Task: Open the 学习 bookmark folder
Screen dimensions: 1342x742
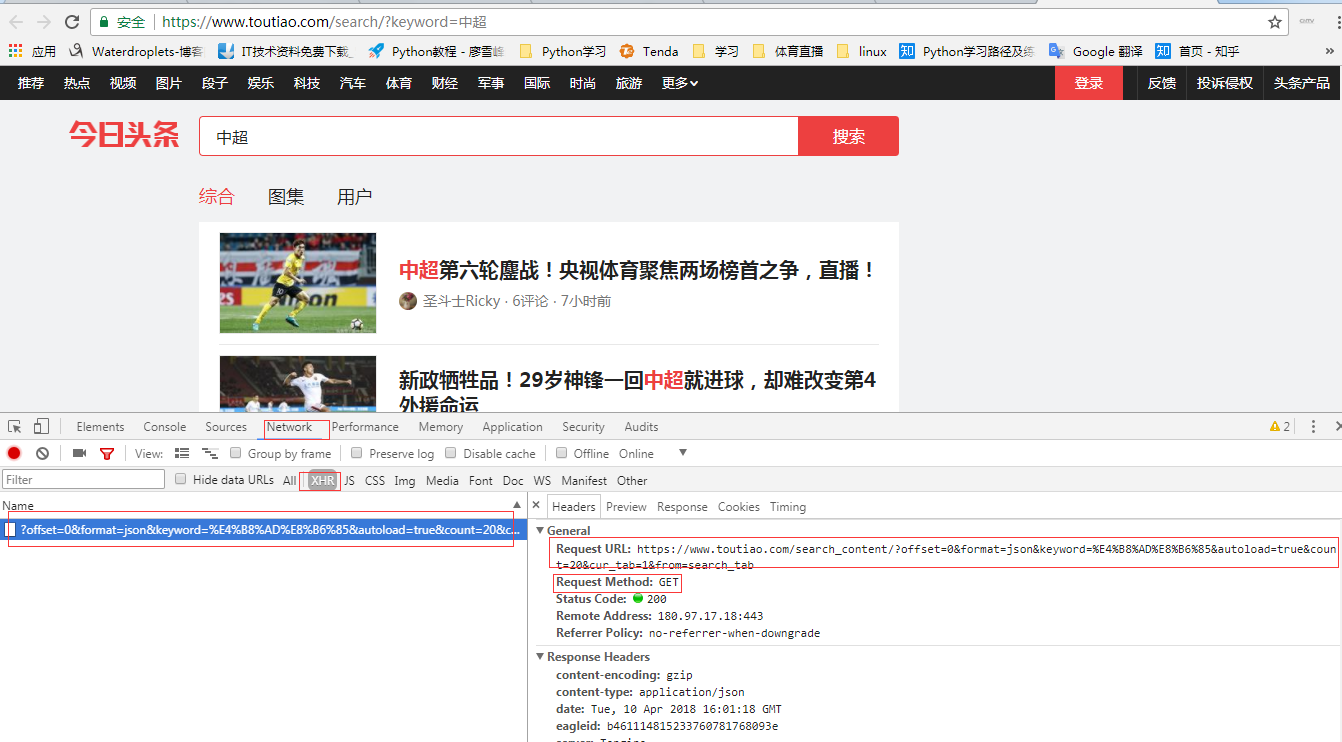Action: [716, 51]
